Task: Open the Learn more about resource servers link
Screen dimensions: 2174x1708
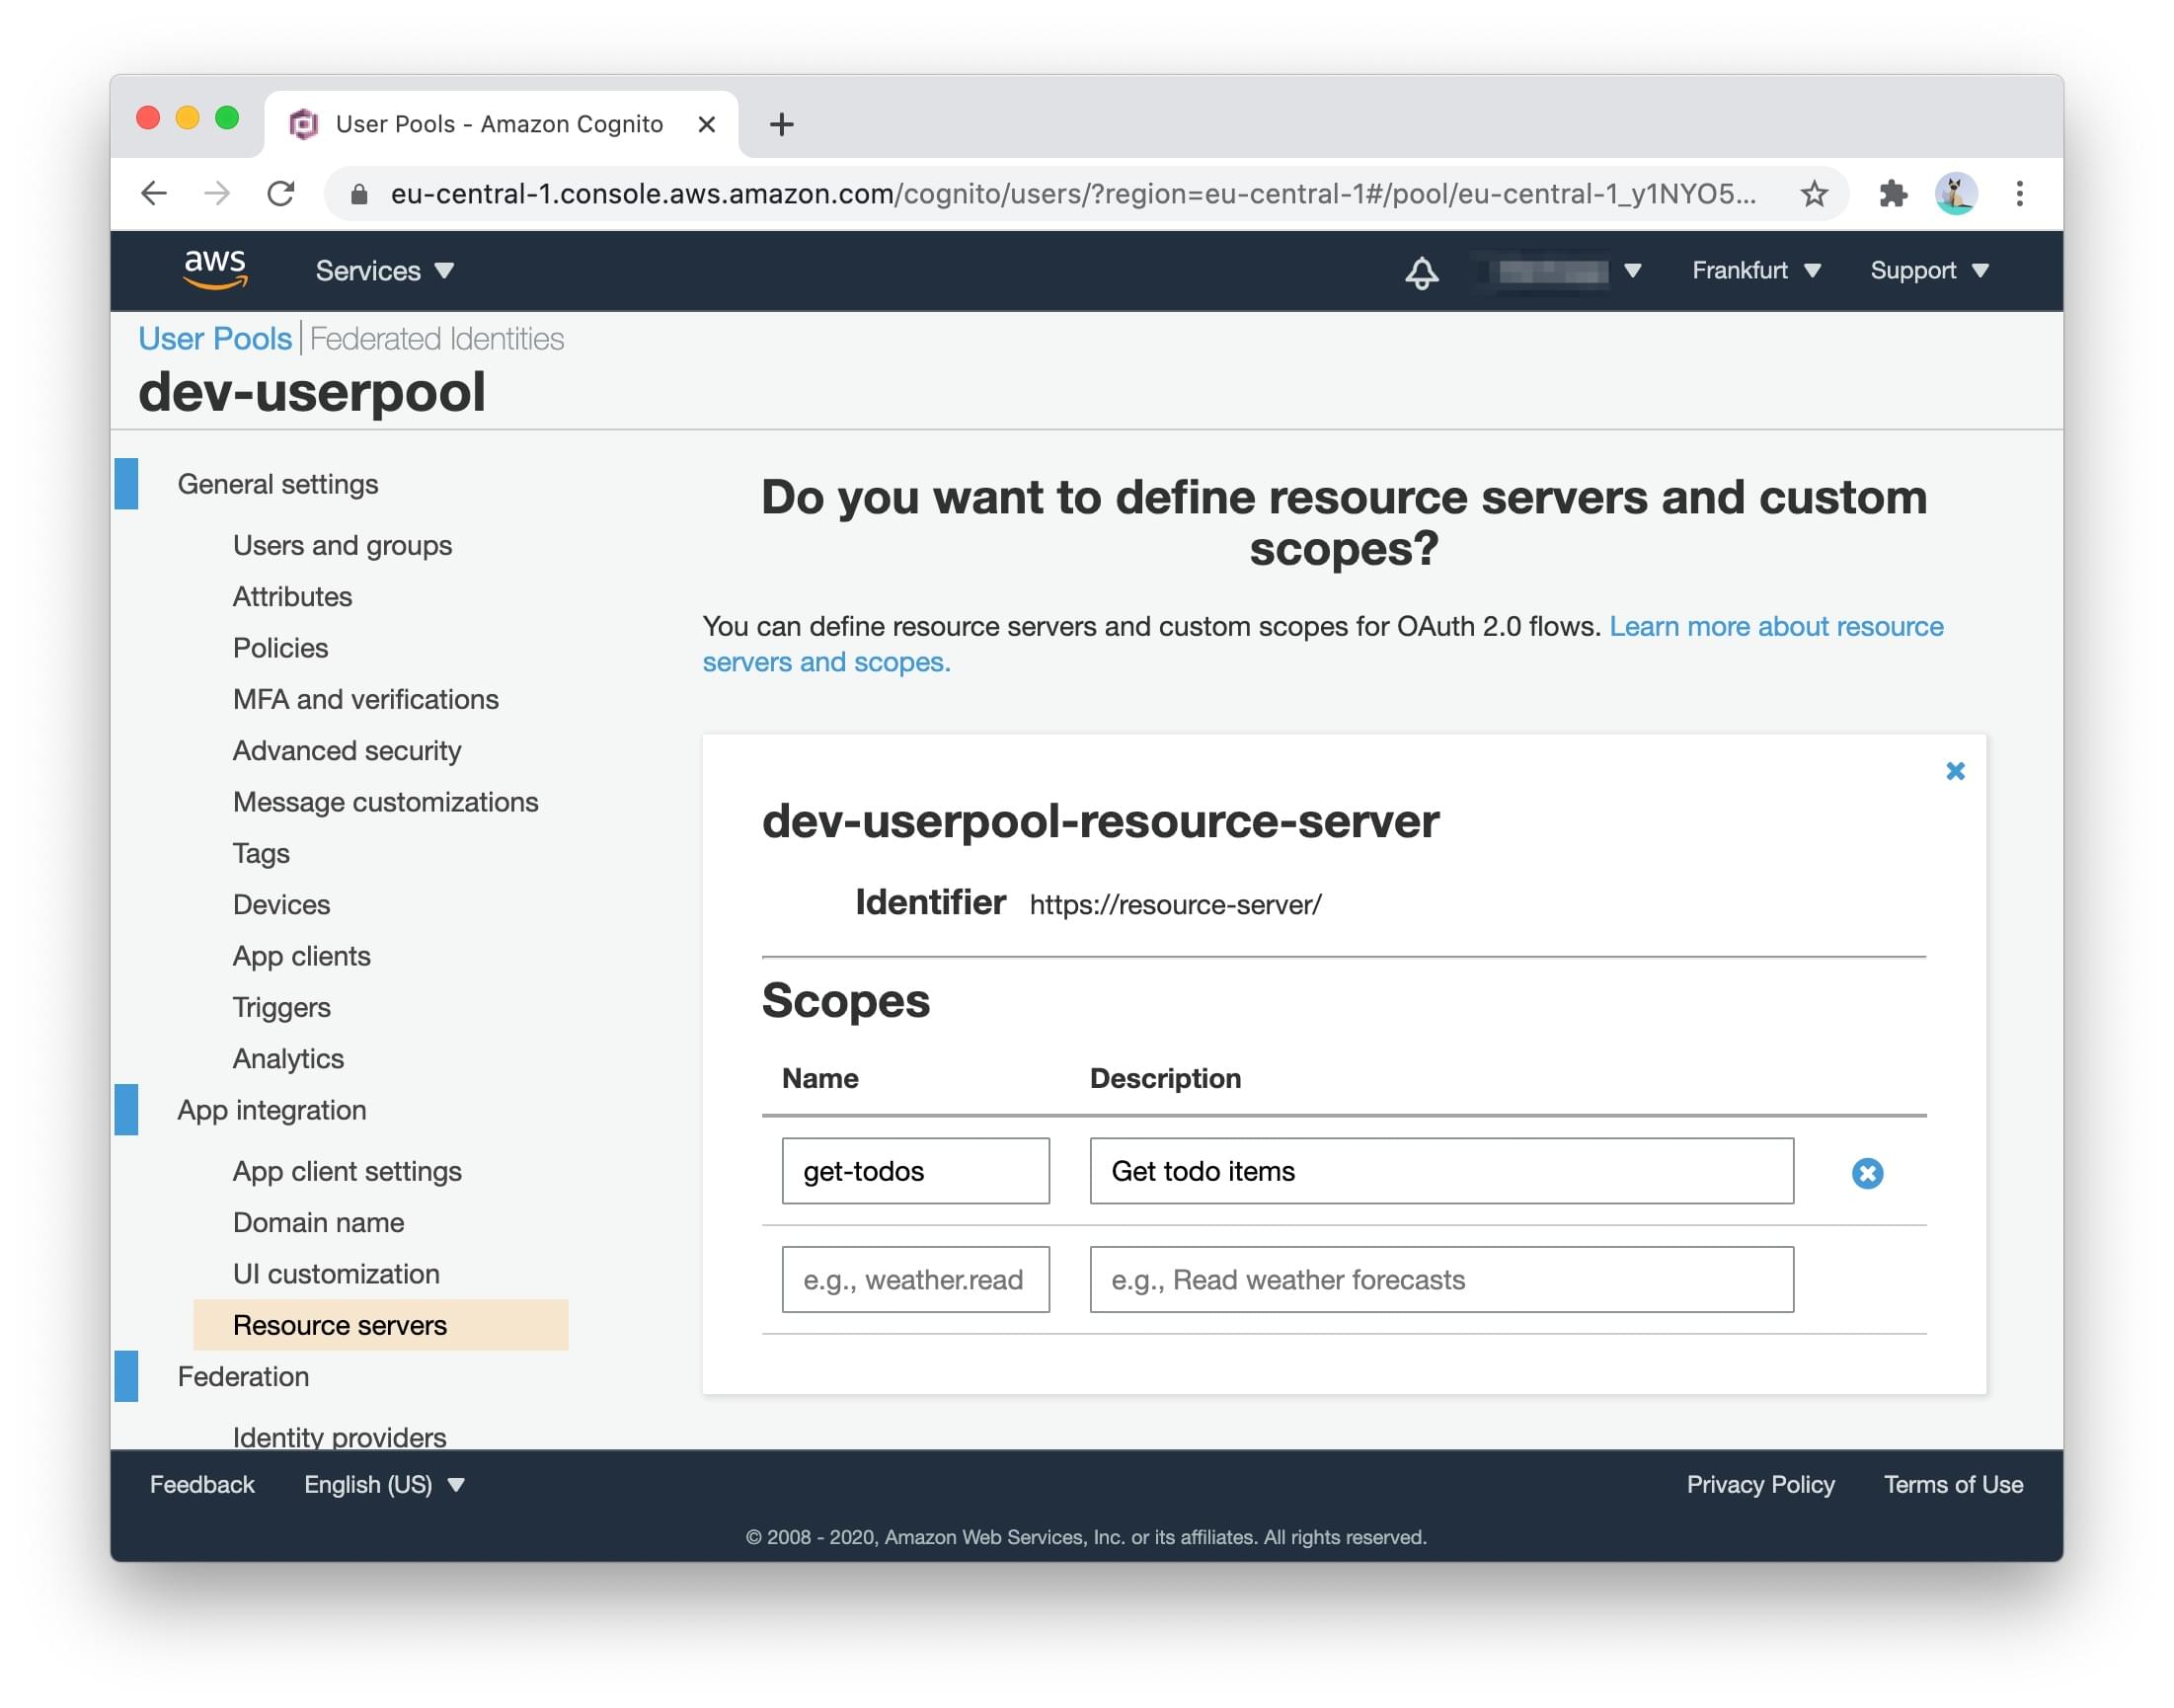Action: tap(1775, 626)
